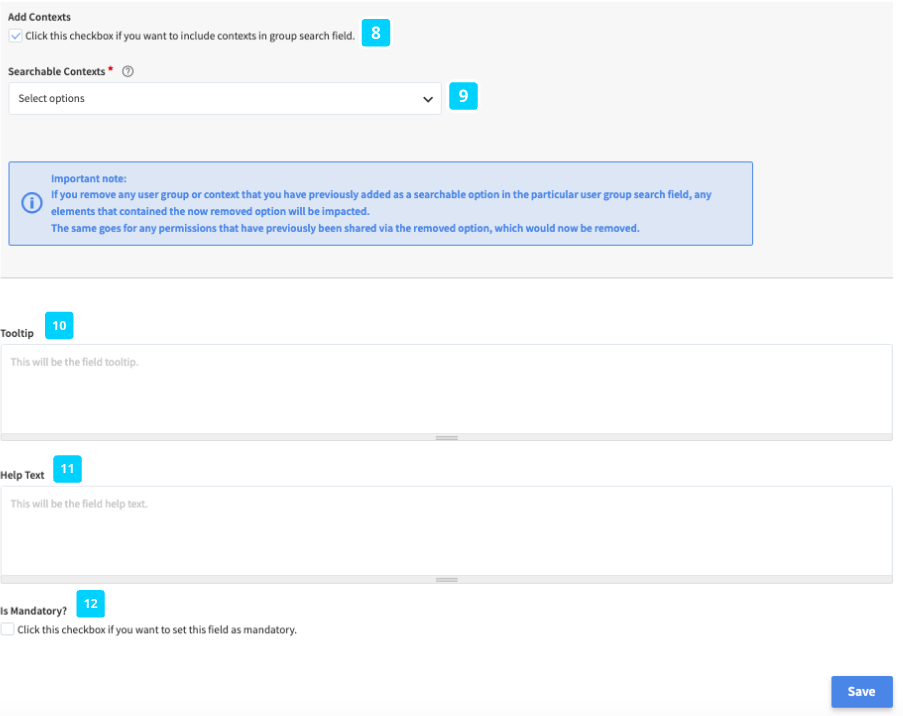Click the number 8 annotation badge

point(375,33)
